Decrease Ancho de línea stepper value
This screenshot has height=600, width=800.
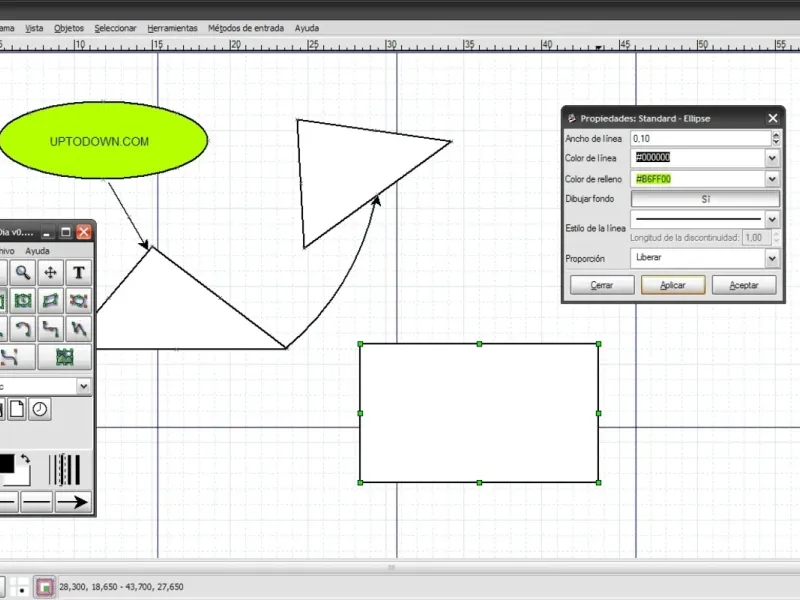click(x=776, y=142)
